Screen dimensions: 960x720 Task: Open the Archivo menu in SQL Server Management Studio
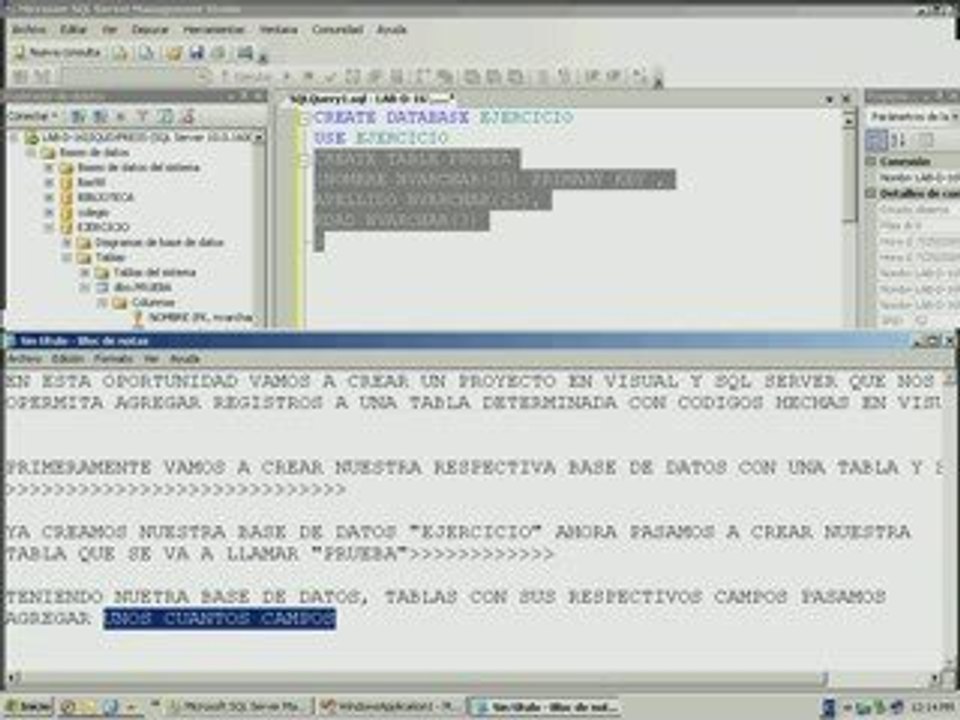29,29
